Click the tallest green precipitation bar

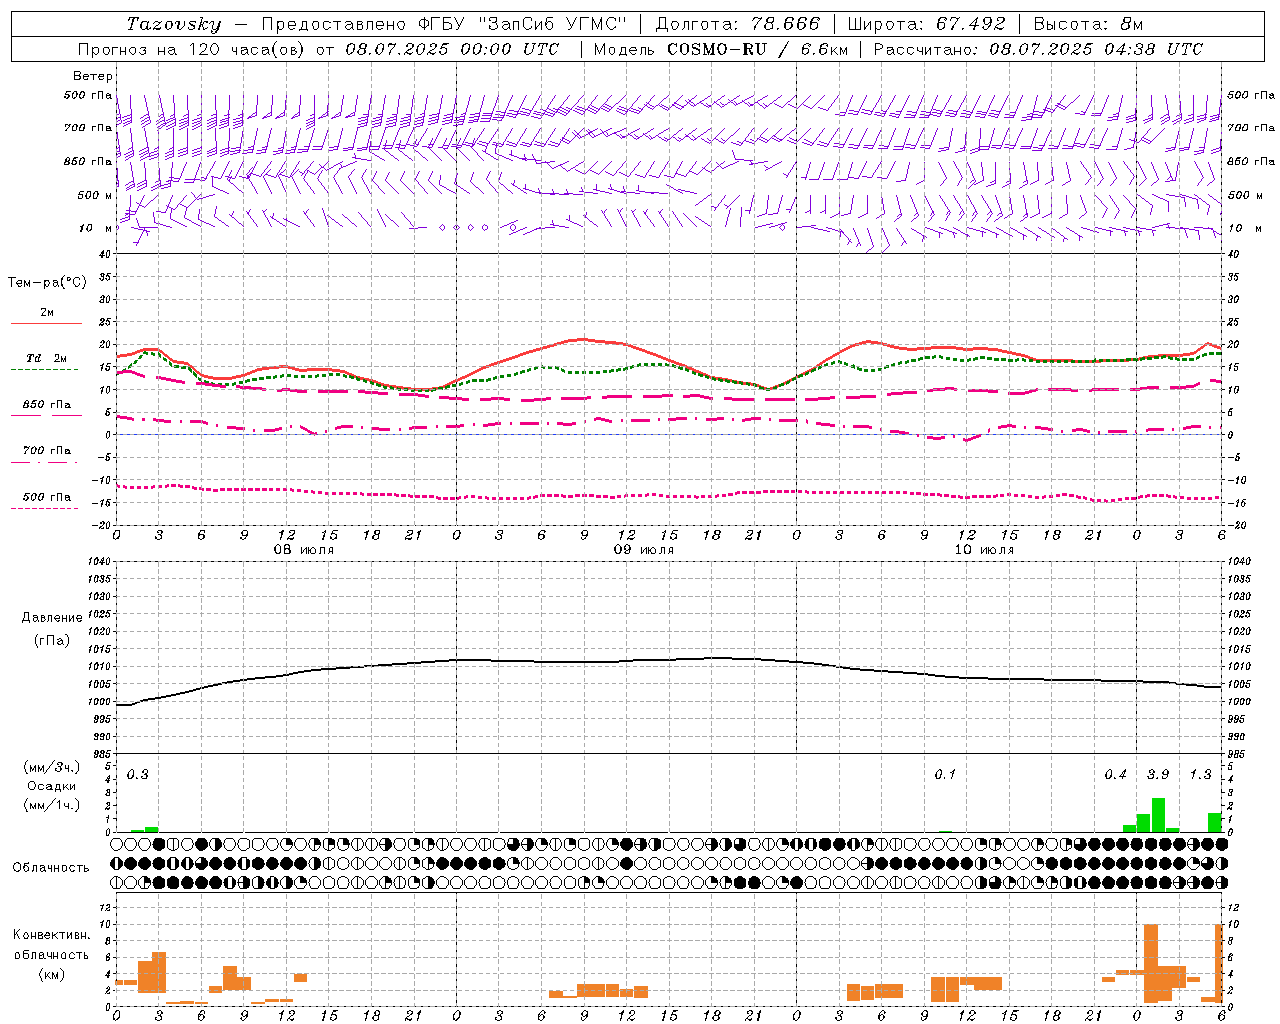coord(1158,815)
